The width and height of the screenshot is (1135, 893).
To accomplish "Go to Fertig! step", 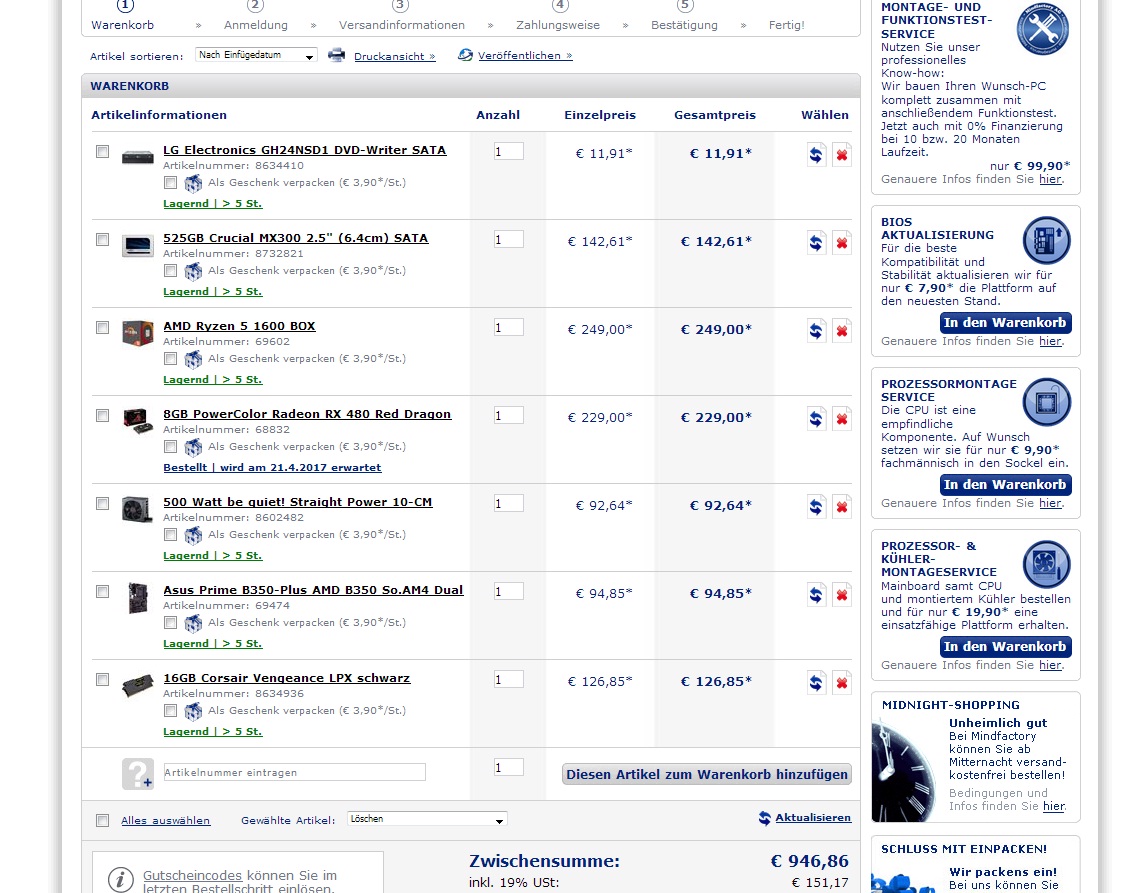I will (x=787, y=25).
